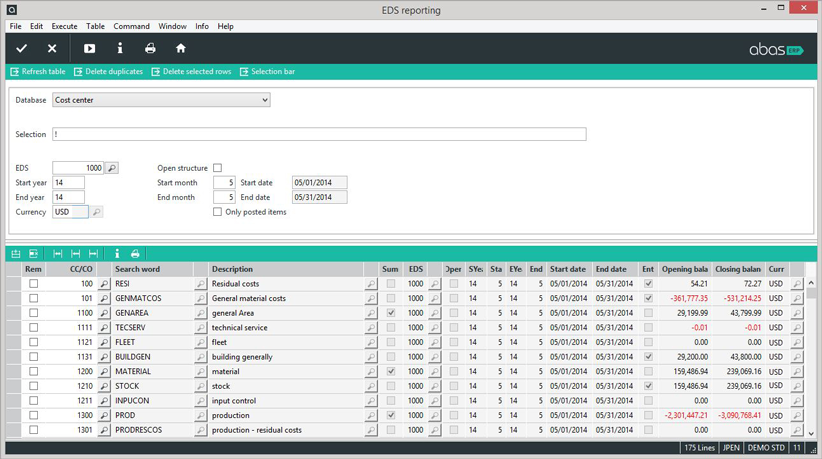The height and width of the screenshot is (459, 822).
Task: Click the End year field
Action: 68,198
